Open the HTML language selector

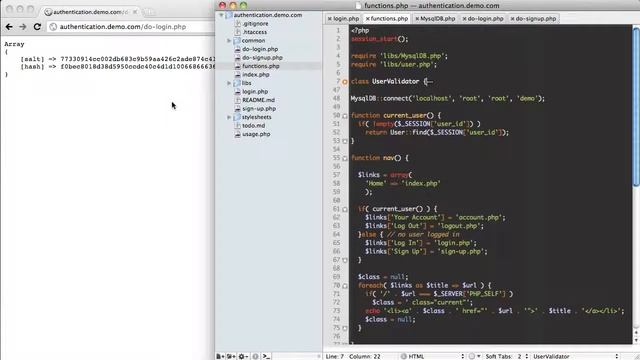(433, 356)
